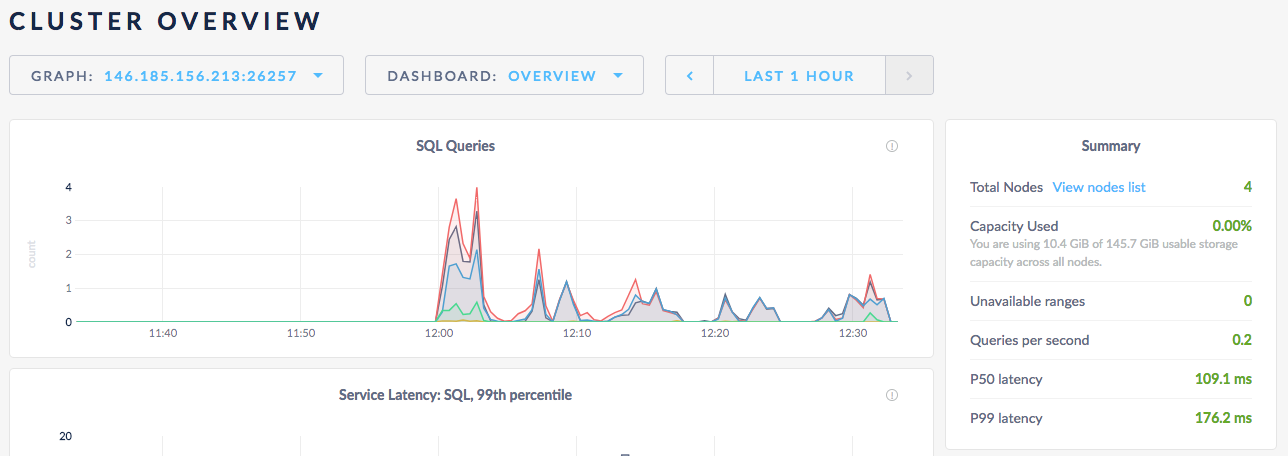Open the Graph node selector dropdown
The height and width of the screenshot is (456, 1288).
pos(176,75)
